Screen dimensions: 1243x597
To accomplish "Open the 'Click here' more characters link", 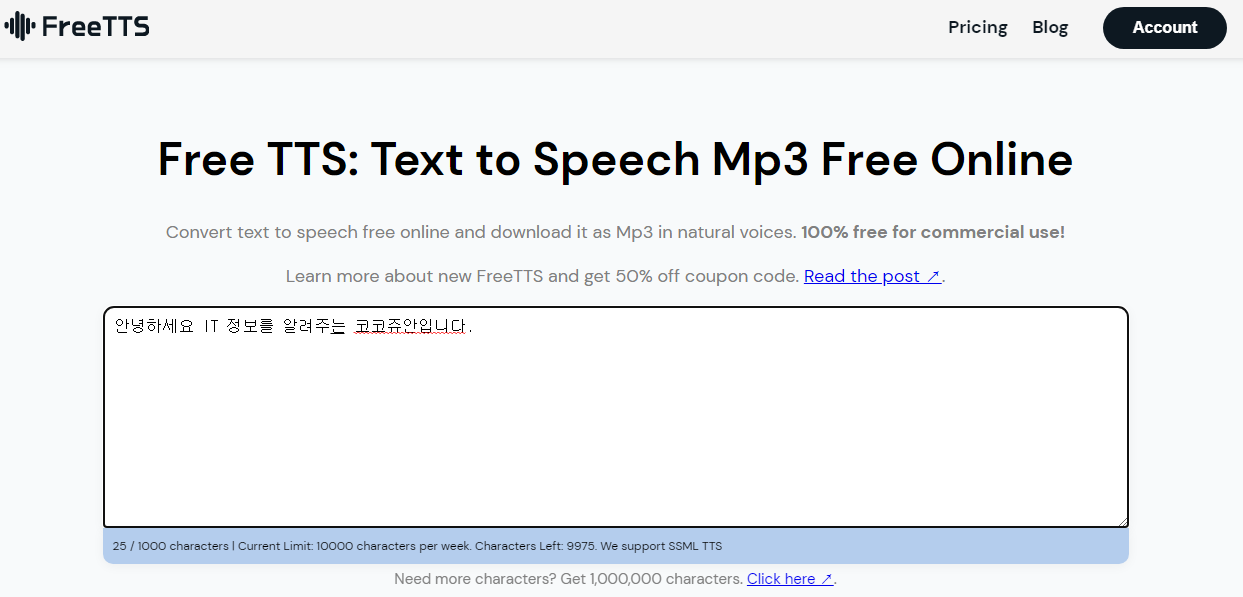I will click(x=790, y=578).
